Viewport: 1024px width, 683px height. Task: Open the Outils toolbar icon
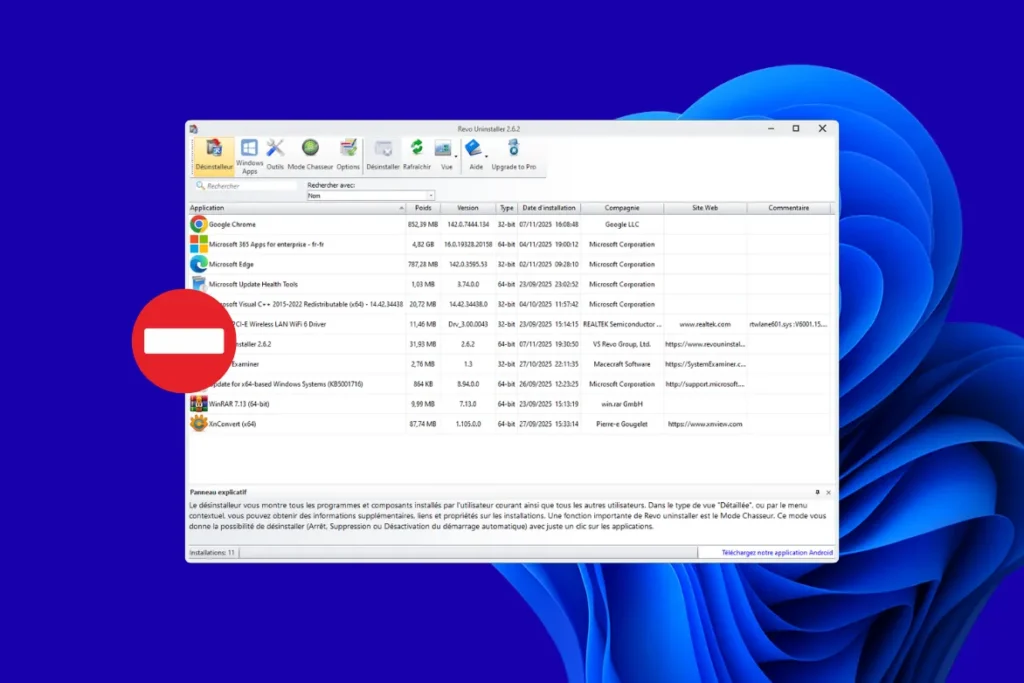[275, 155]
